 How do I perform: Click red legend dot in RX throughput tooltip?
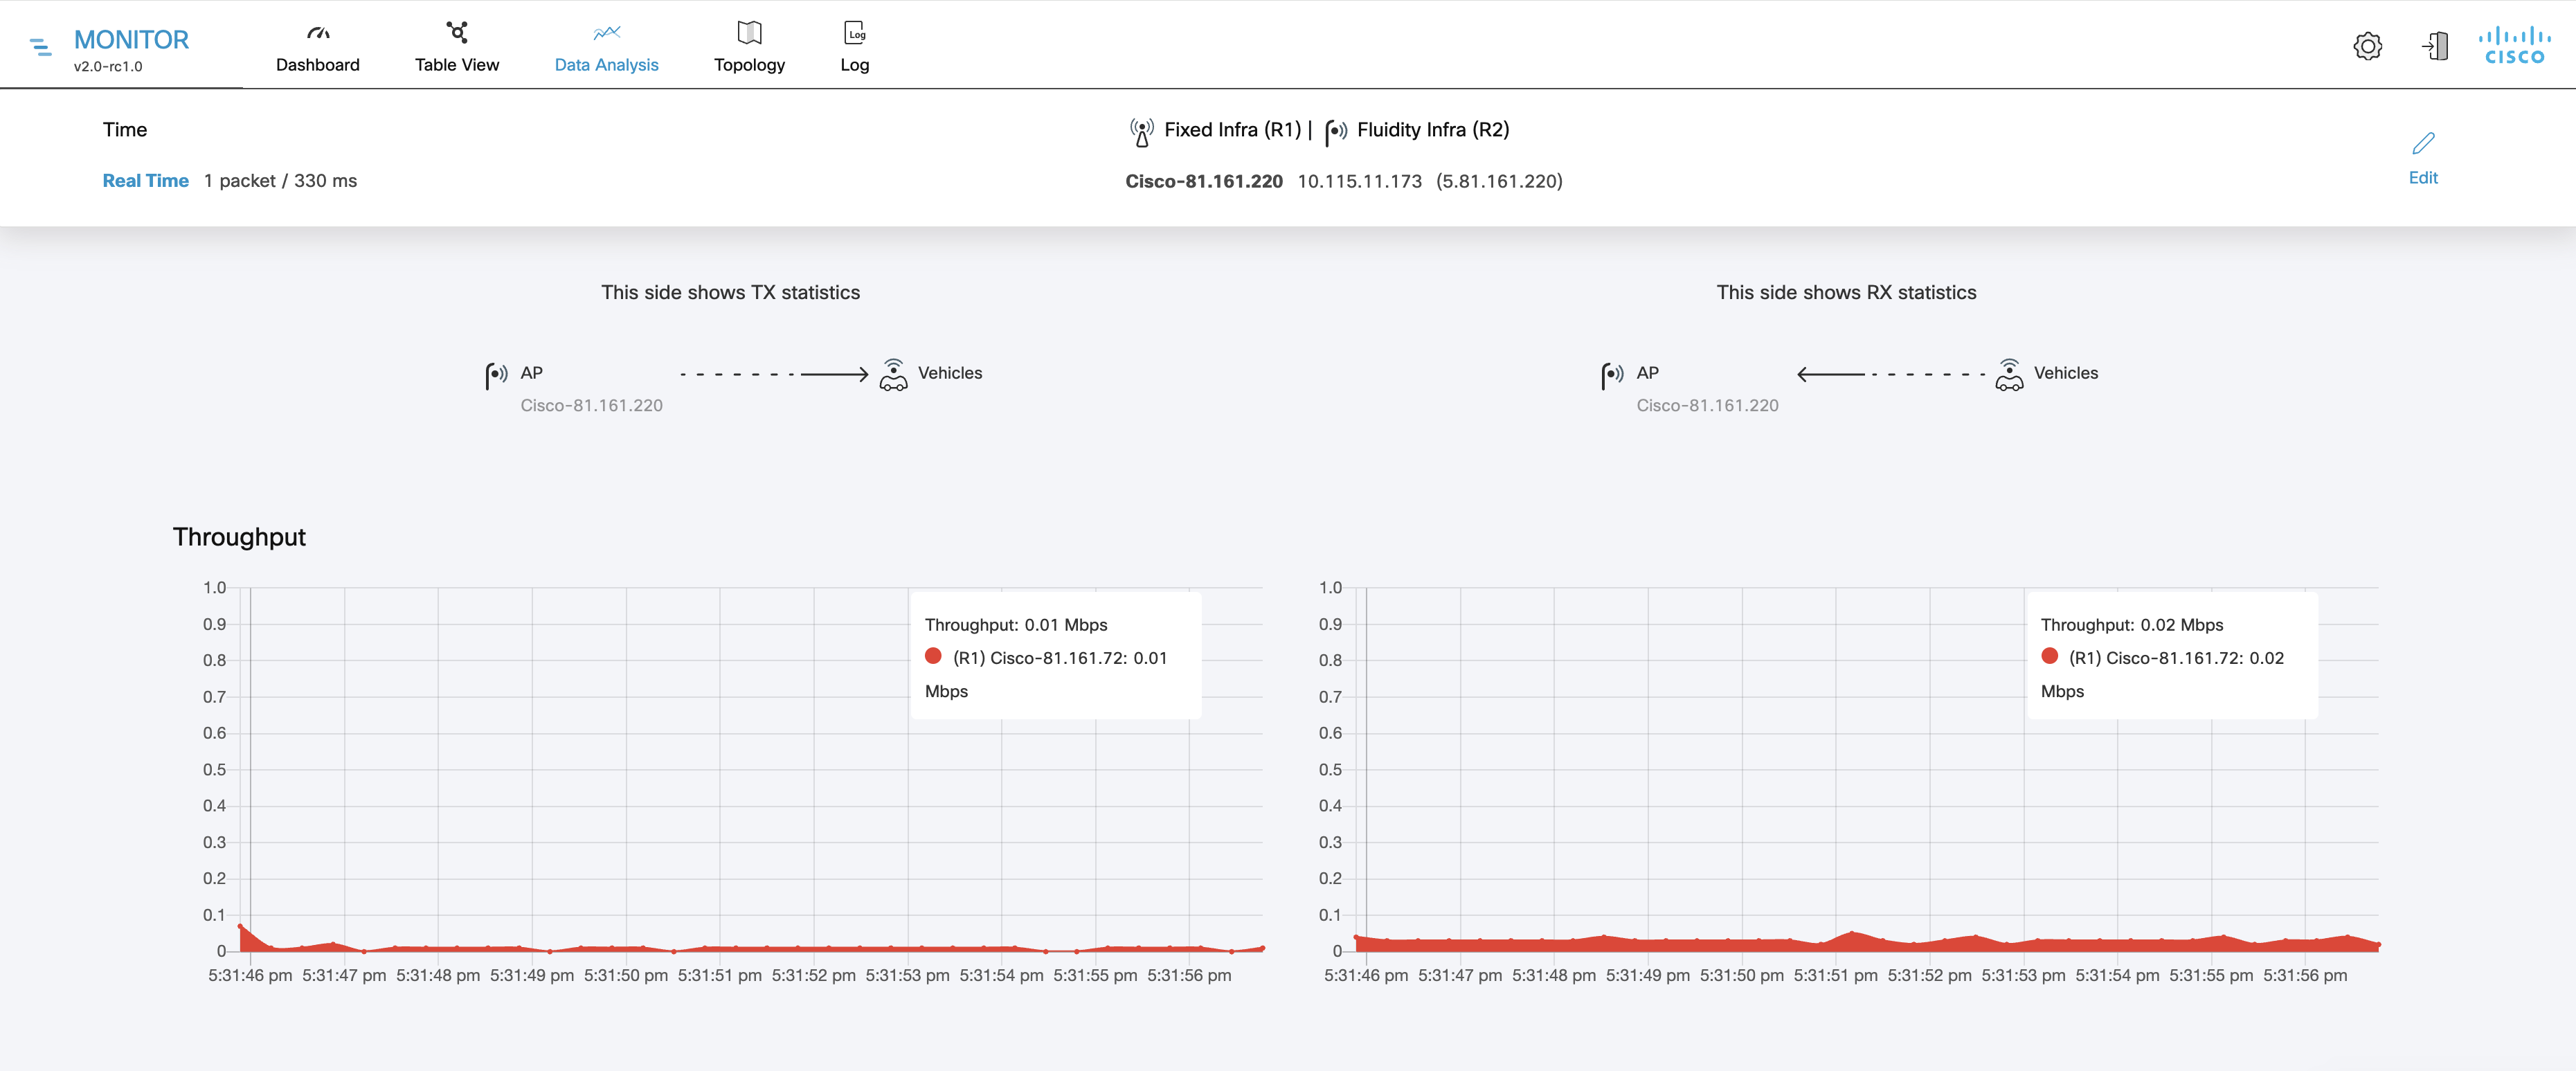(2049, 656)
